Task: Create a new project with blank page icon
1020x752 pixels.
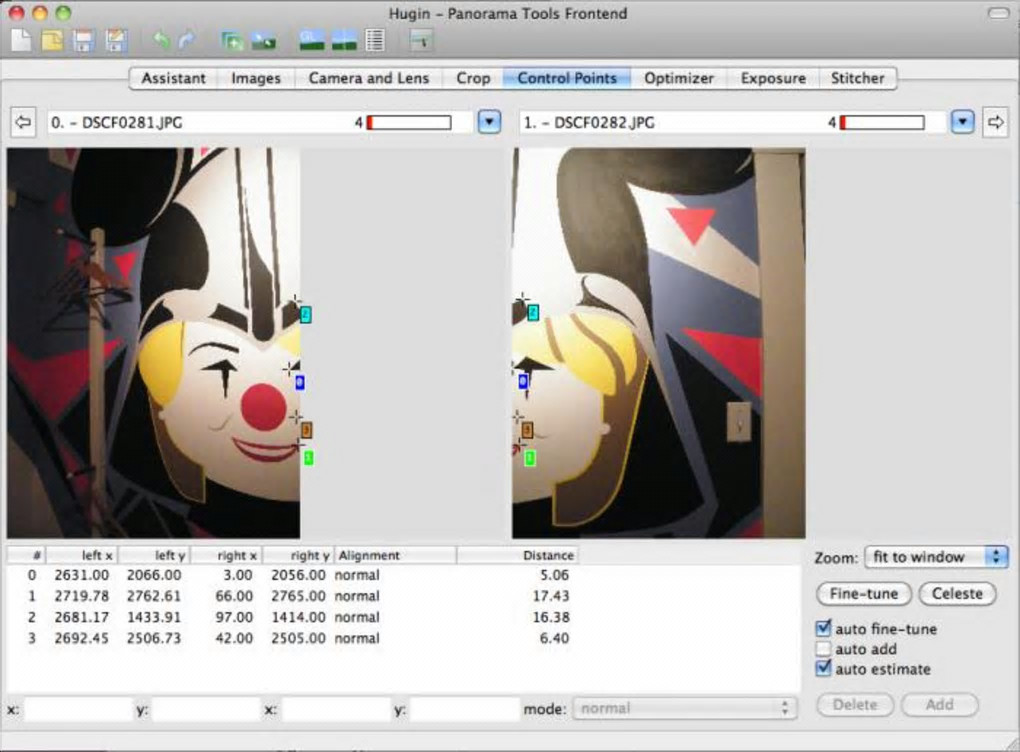Action: 21,40
